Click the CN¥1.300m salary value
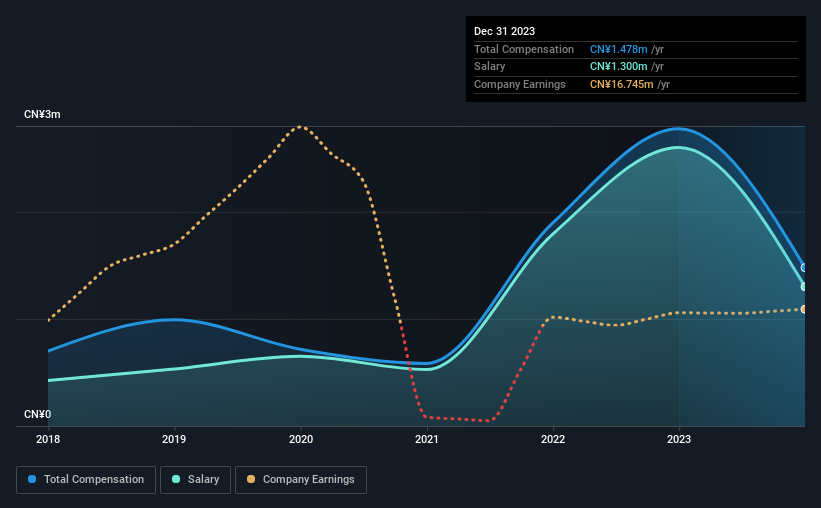821x508 pixels. click(618, 67)
